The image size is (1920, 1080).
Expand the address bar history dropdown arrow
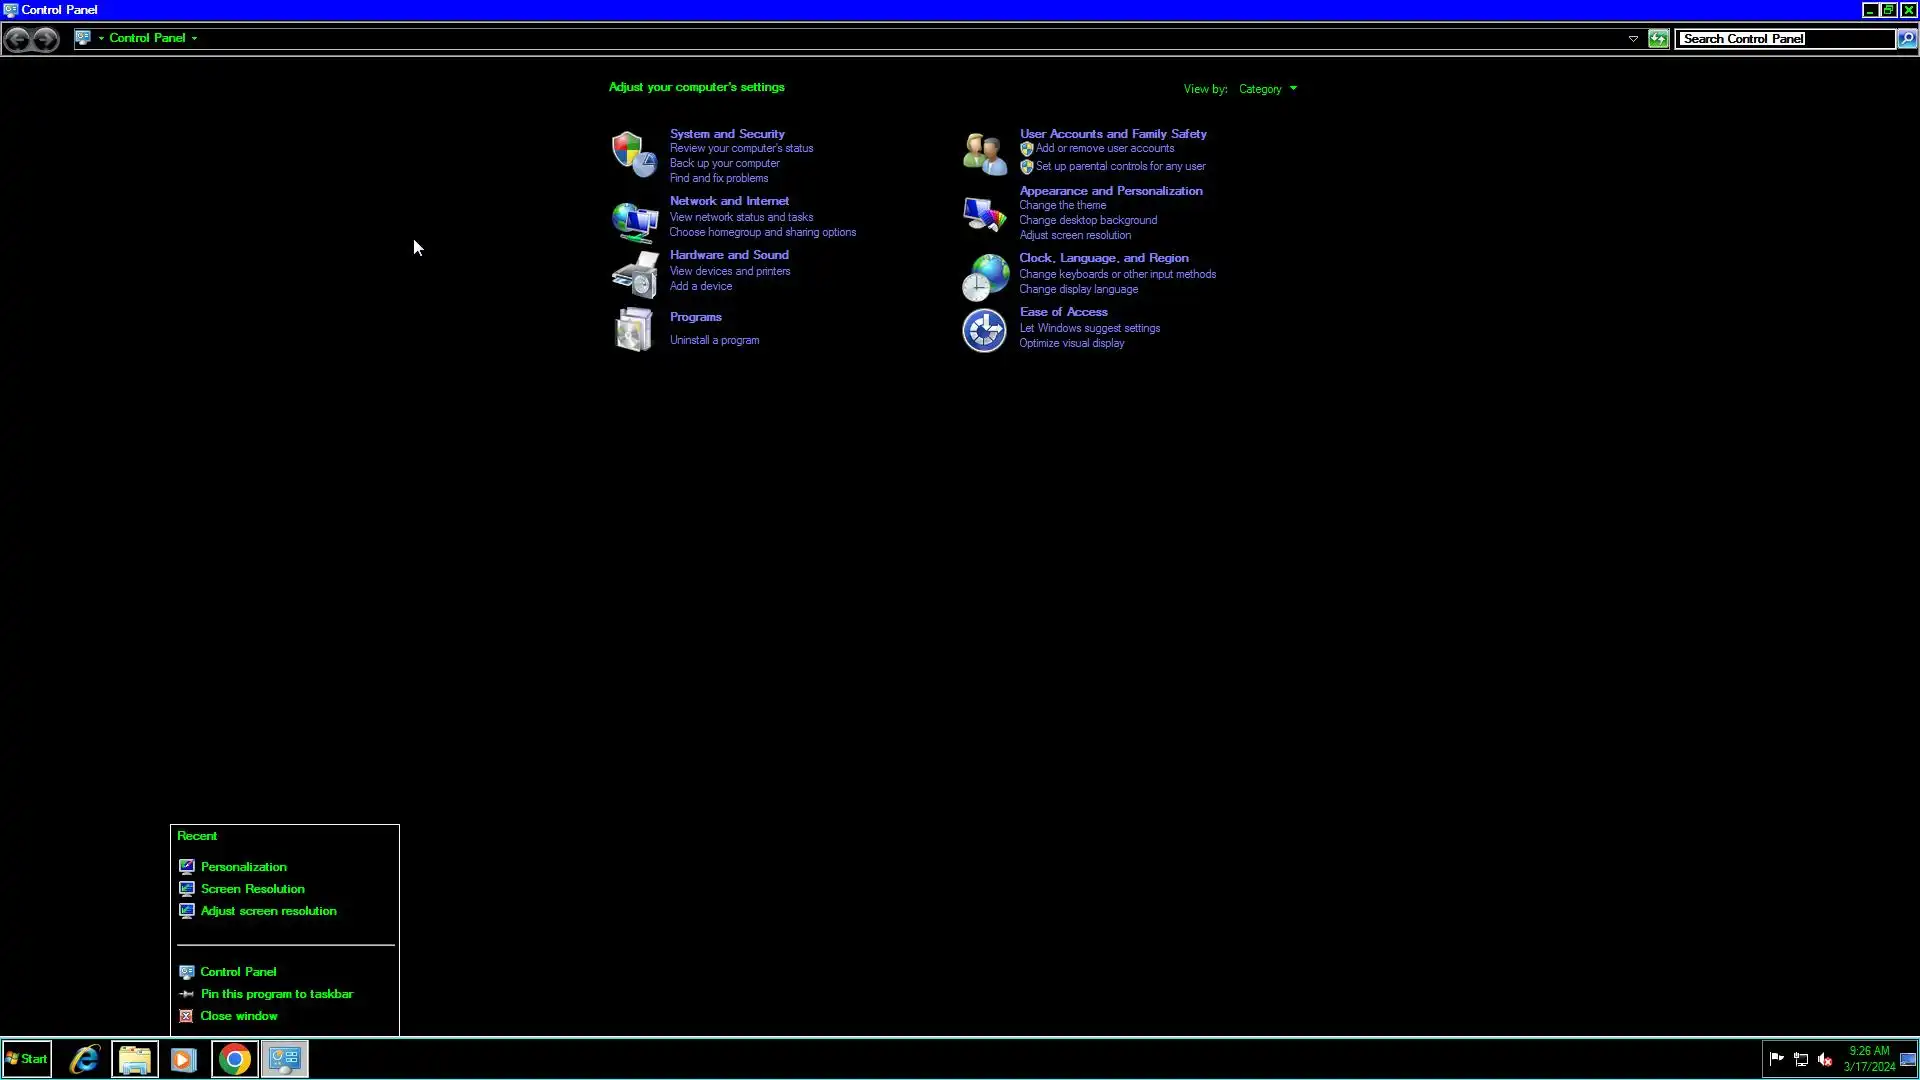point(1633,39)
